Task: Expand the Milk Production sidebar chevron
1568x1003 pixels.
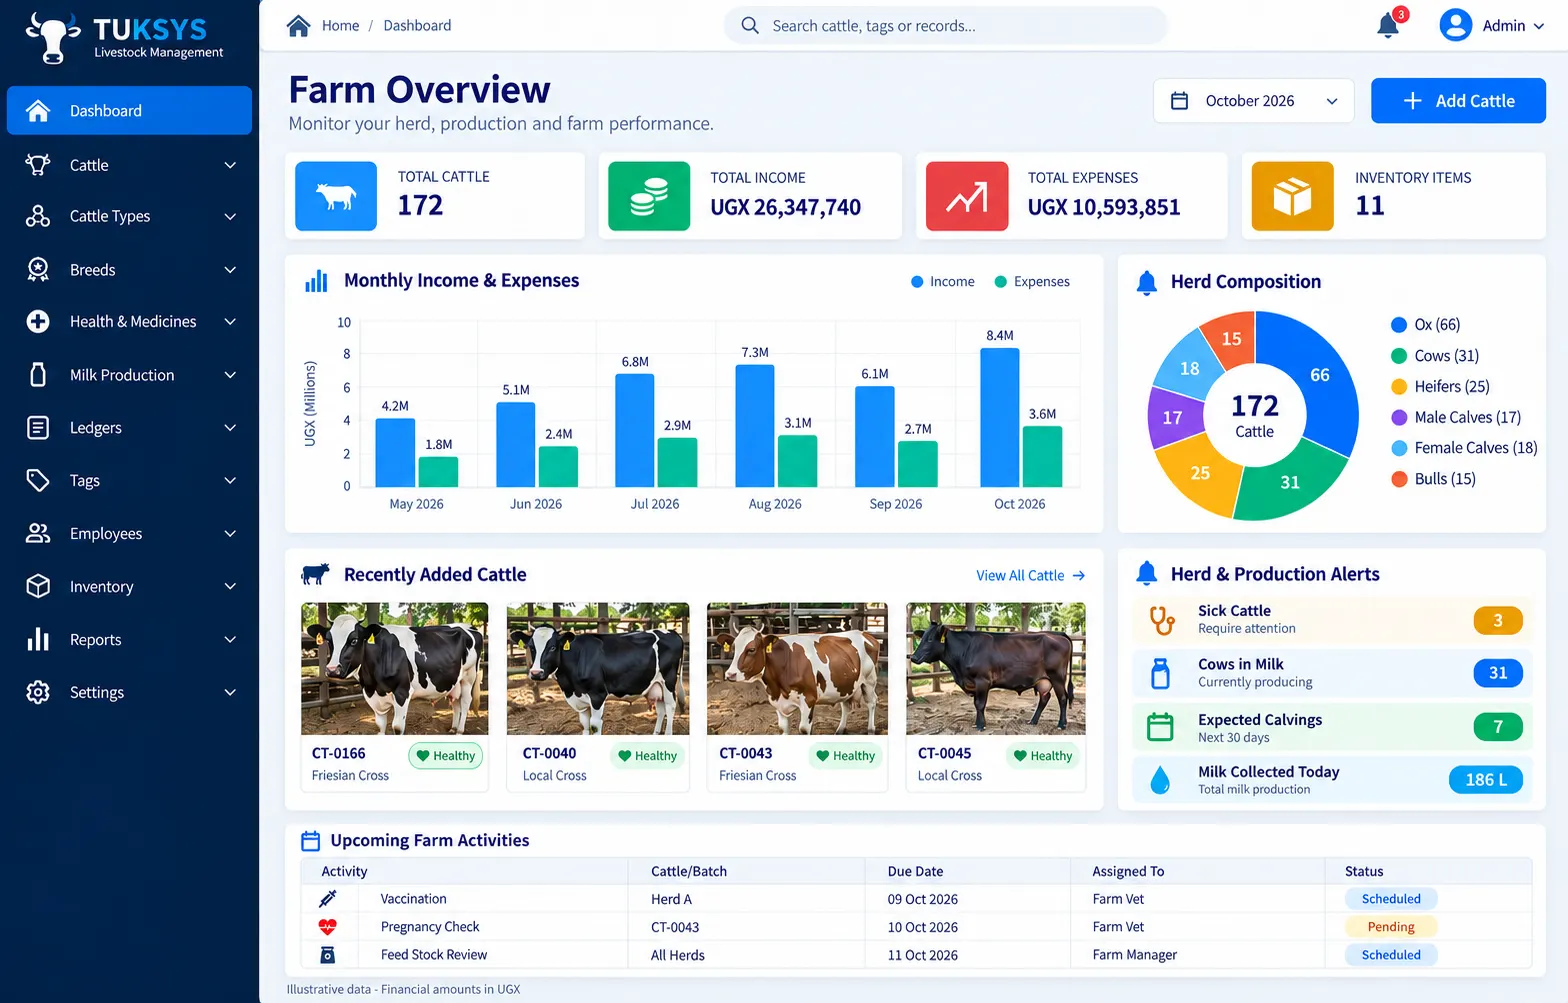Action: (230, 375)
